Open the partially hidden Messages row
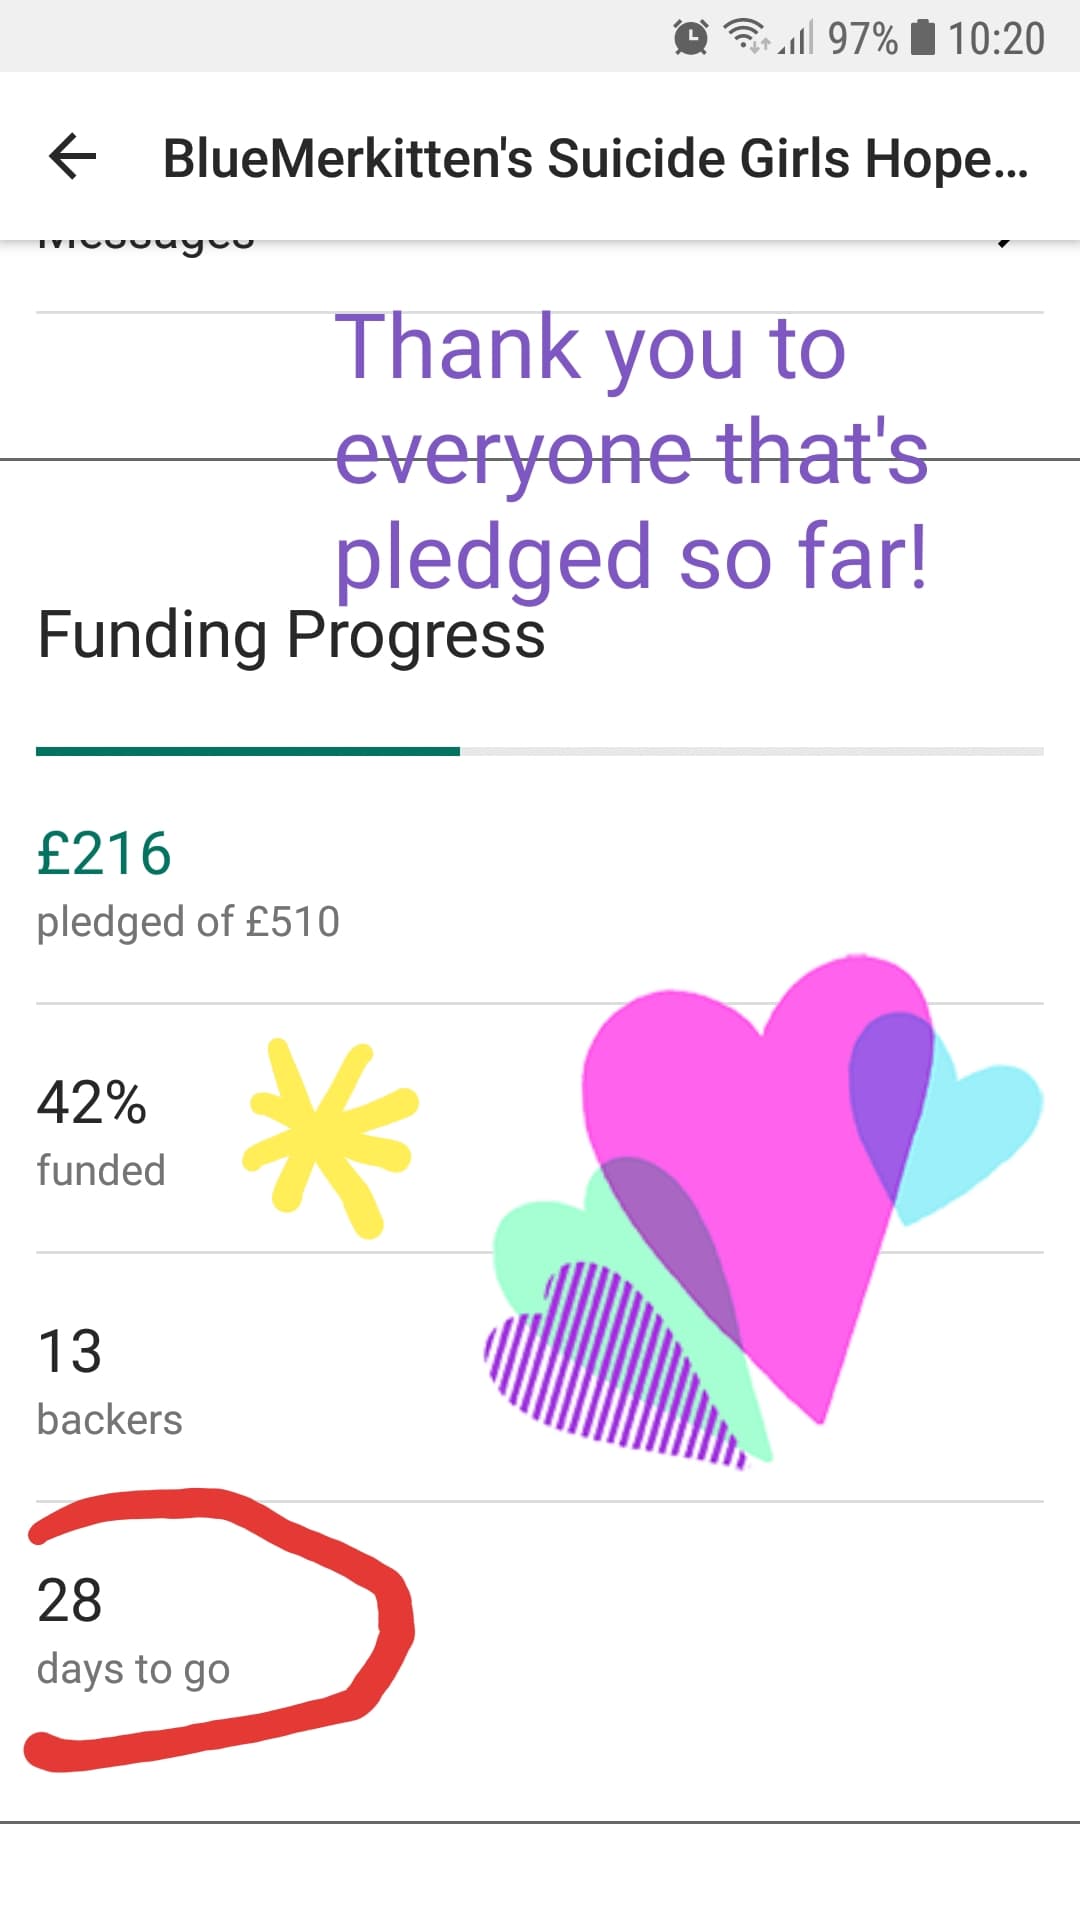This screenshot has width=1080, height=1920. (x=145, y=244)
